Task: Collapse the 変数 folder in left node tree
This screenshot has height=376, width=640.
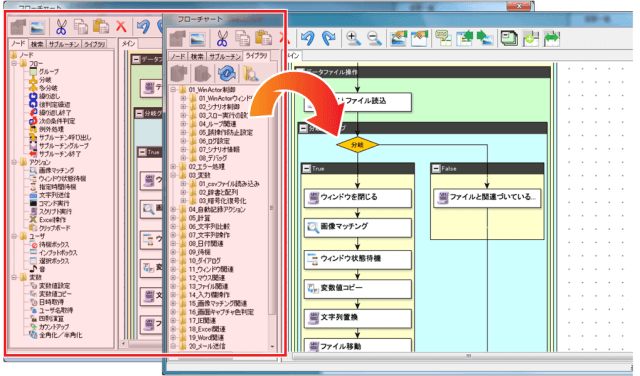Action: pyautogui.click(x=14, y=277)
